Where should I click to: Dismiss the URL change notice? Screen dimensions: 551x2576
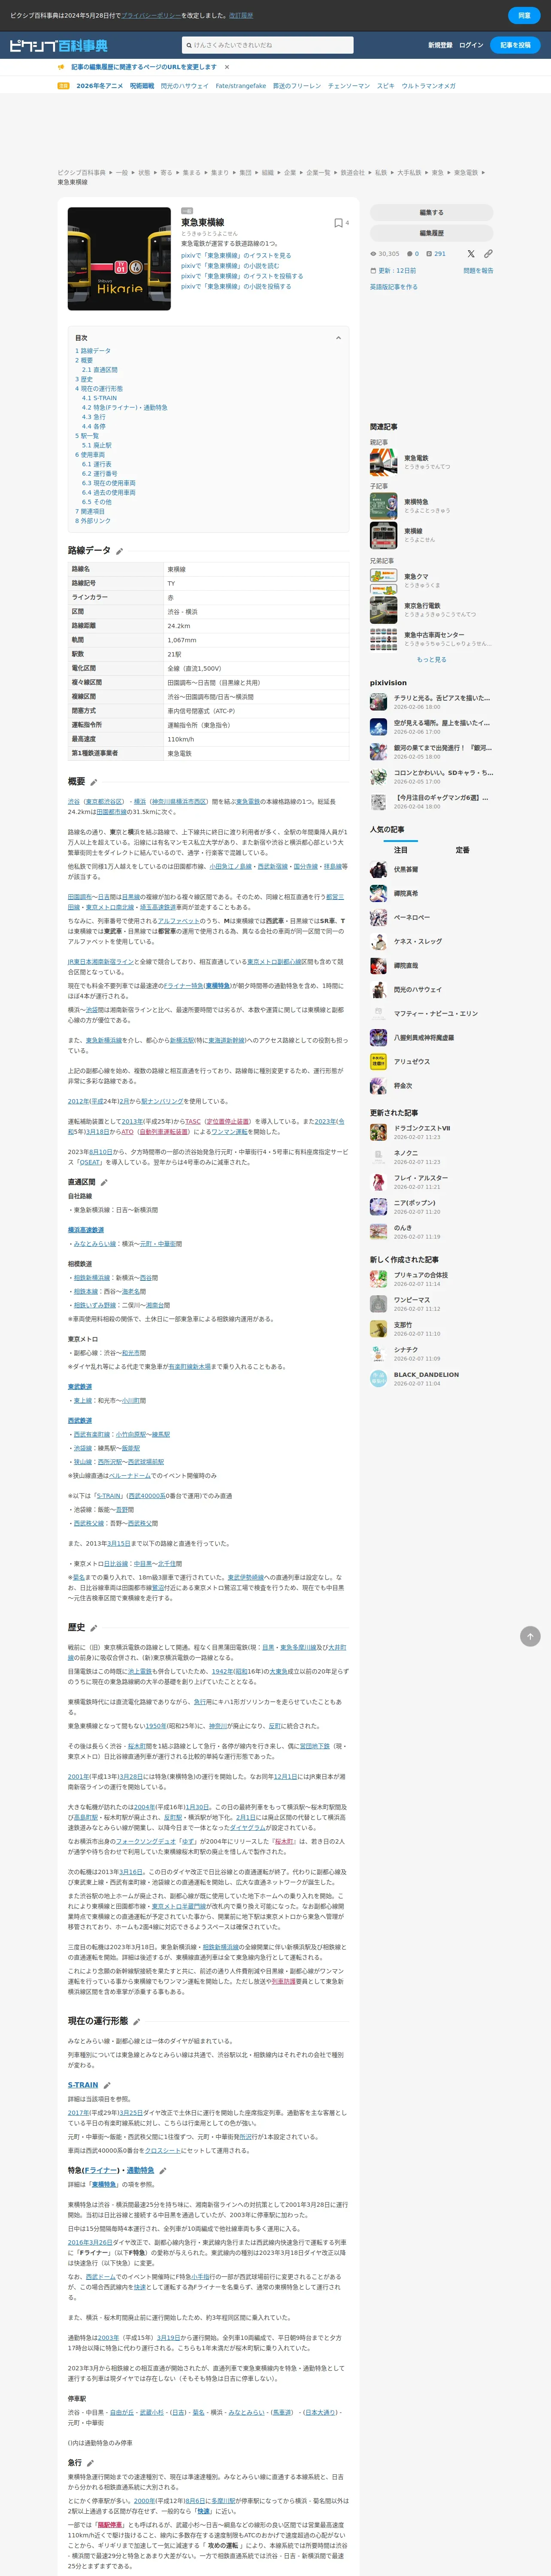pos(227,67)
